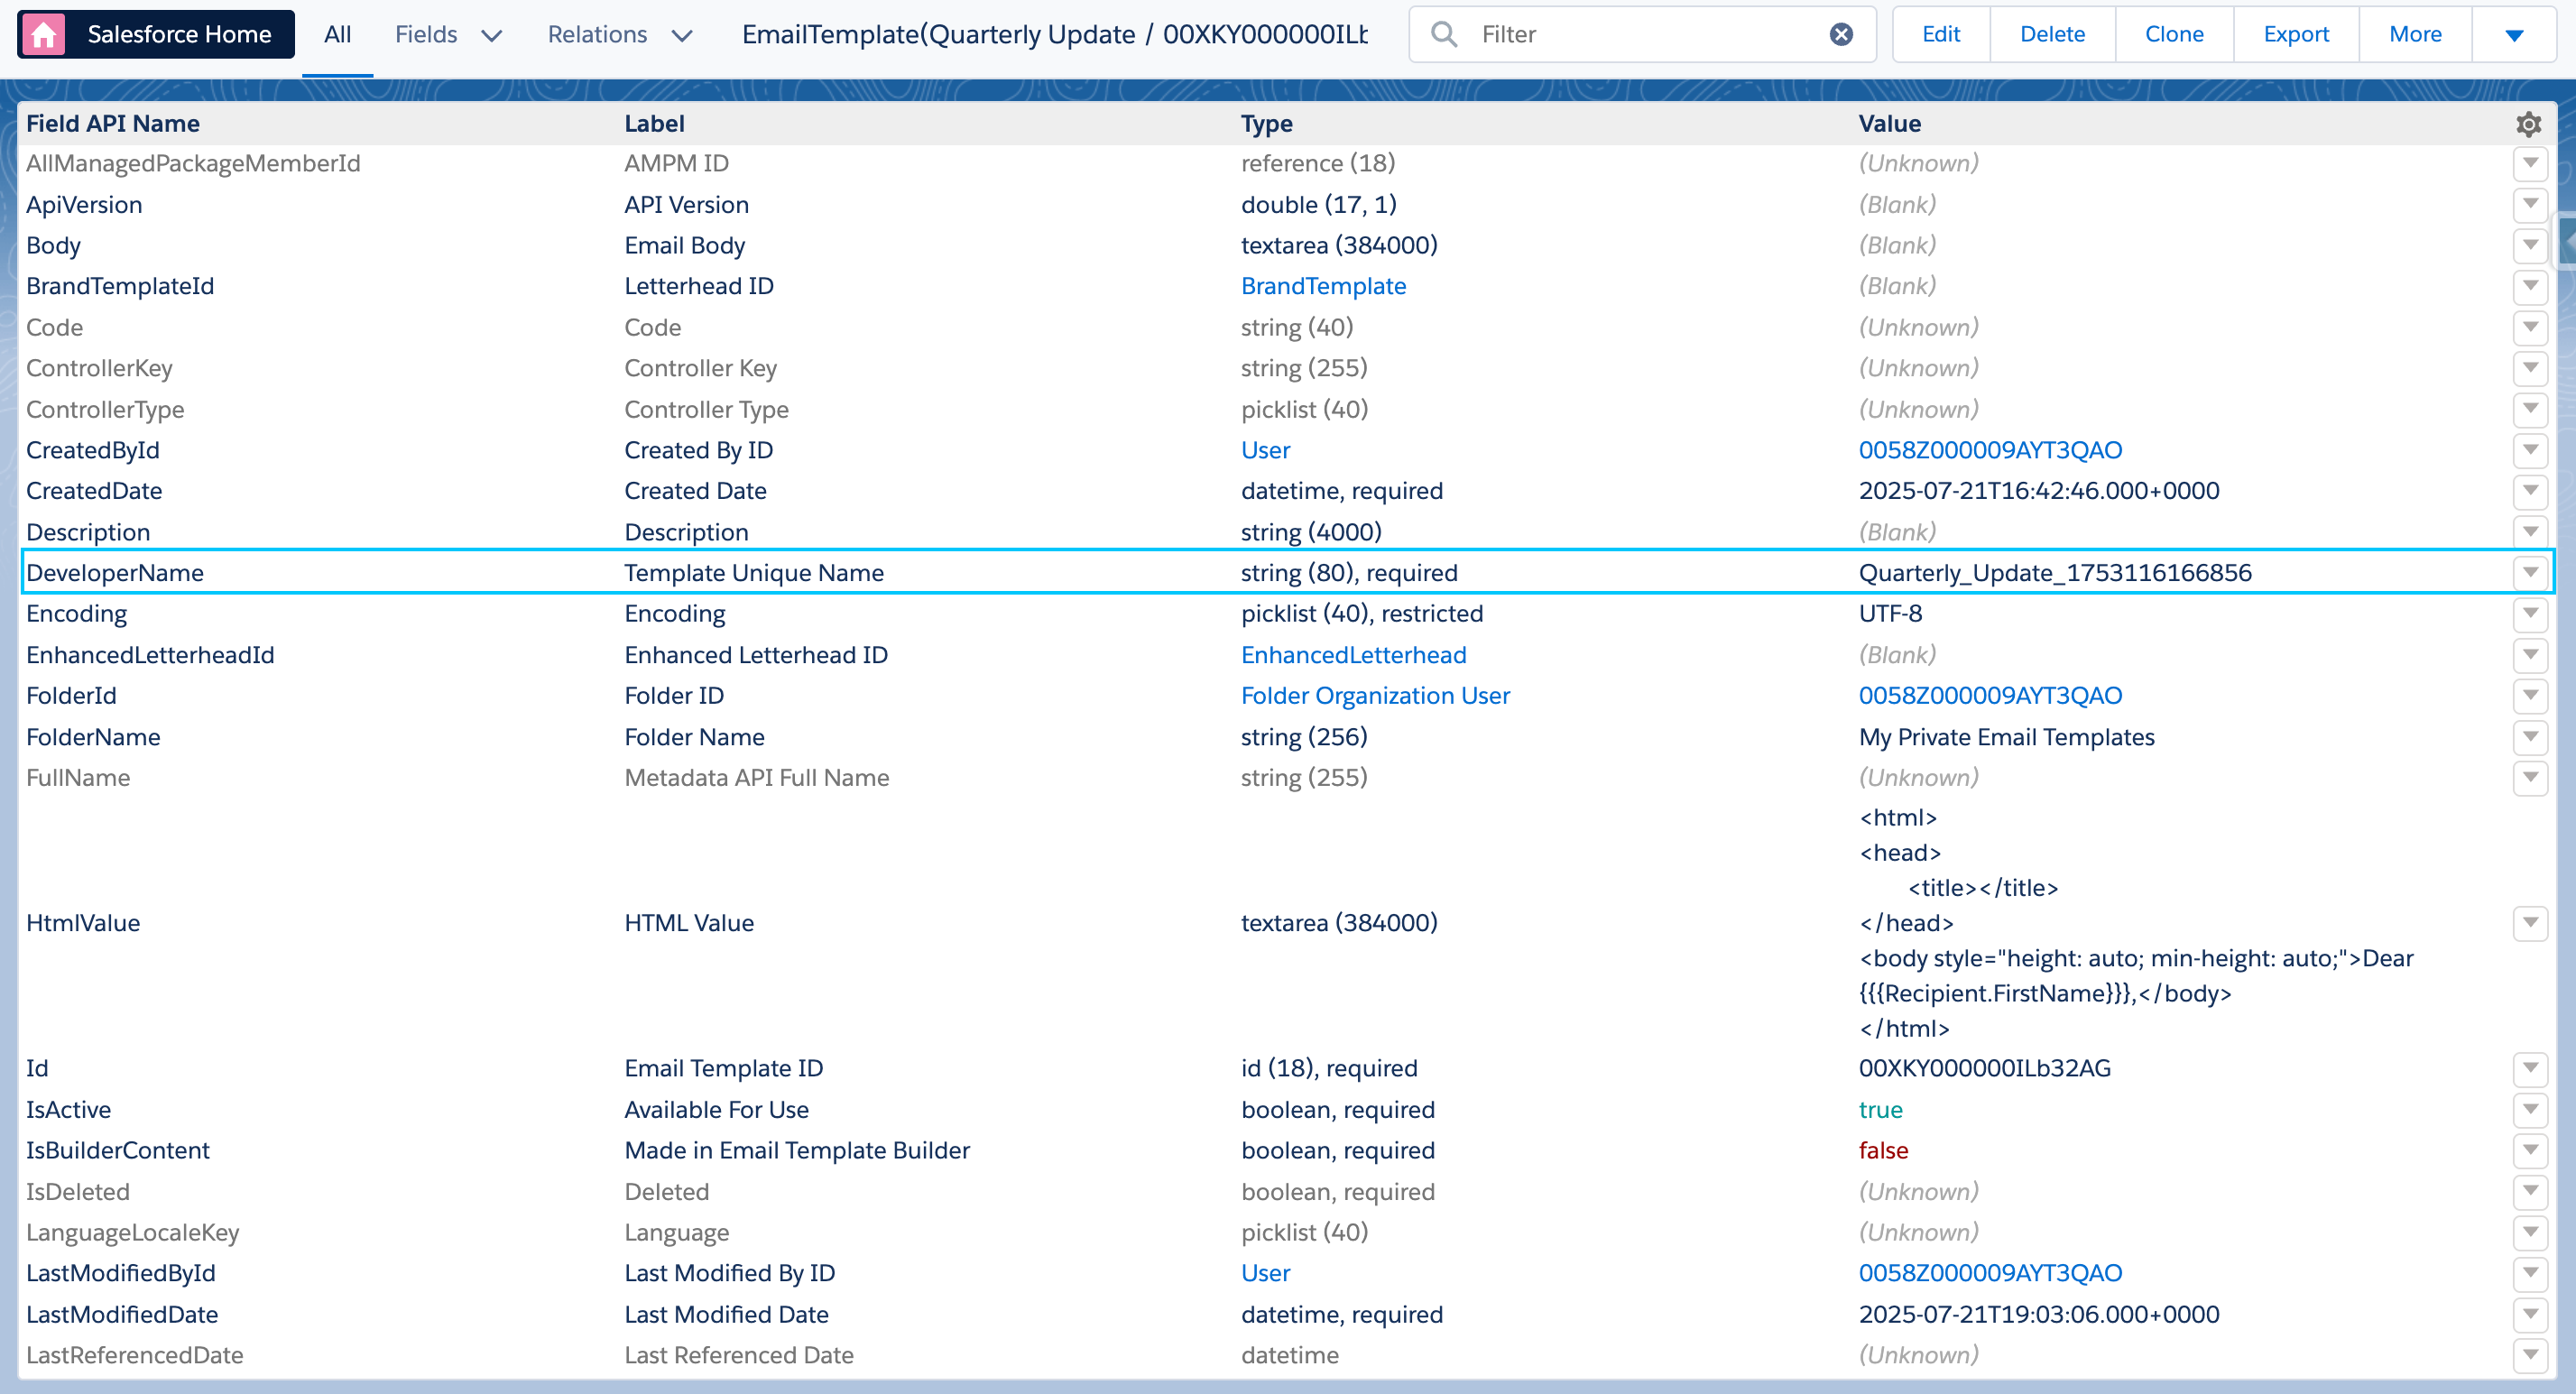This screenshot has width=2576, height=1394.
Task: Open the Relations tab
Action: click(597, 35)
